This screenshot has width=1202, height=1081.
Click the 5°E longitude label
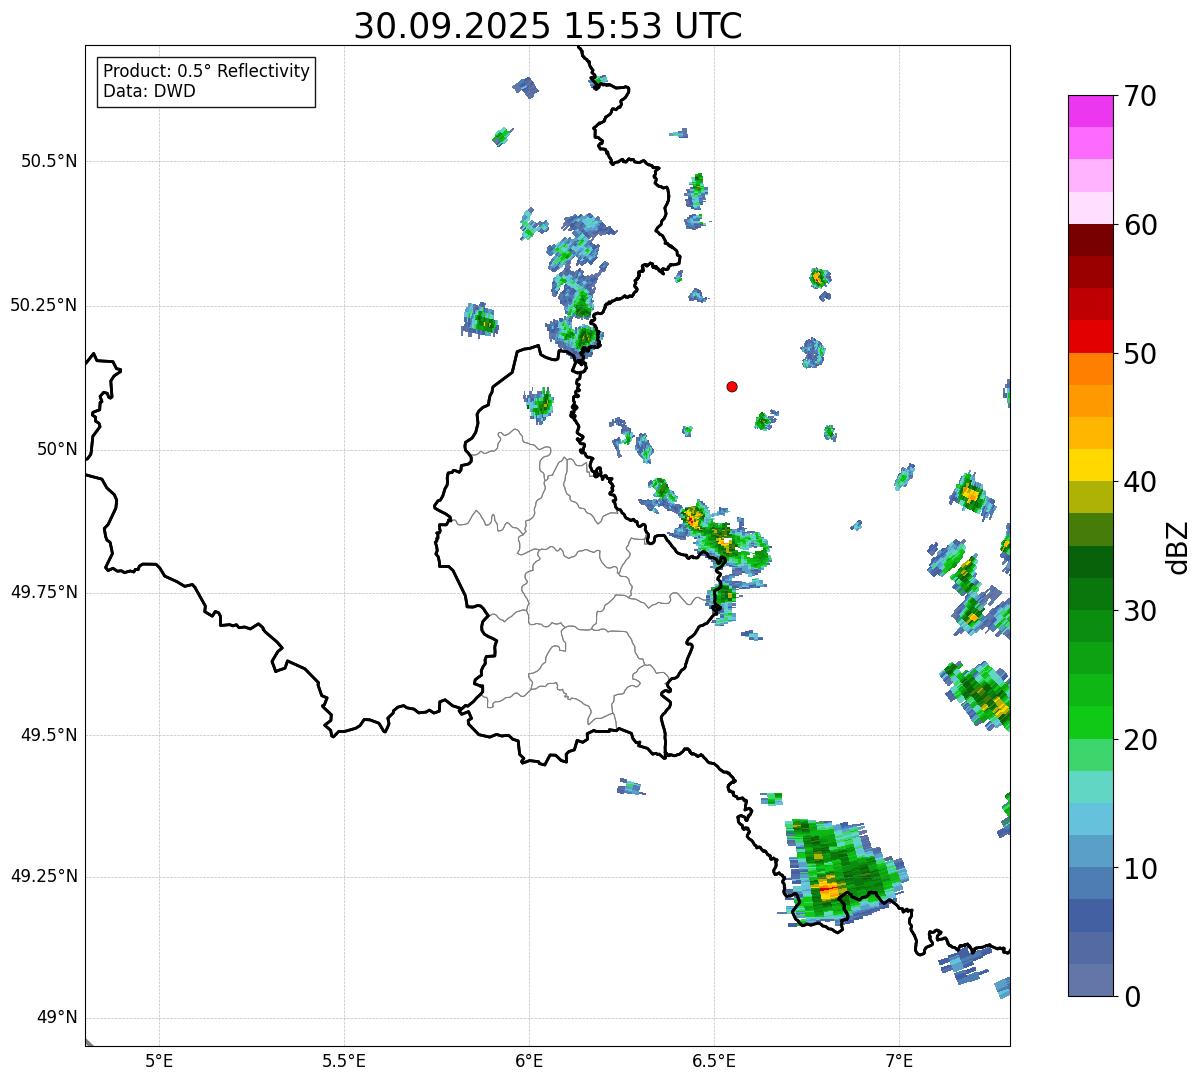pyautogui.click(x=159, y=1061)
